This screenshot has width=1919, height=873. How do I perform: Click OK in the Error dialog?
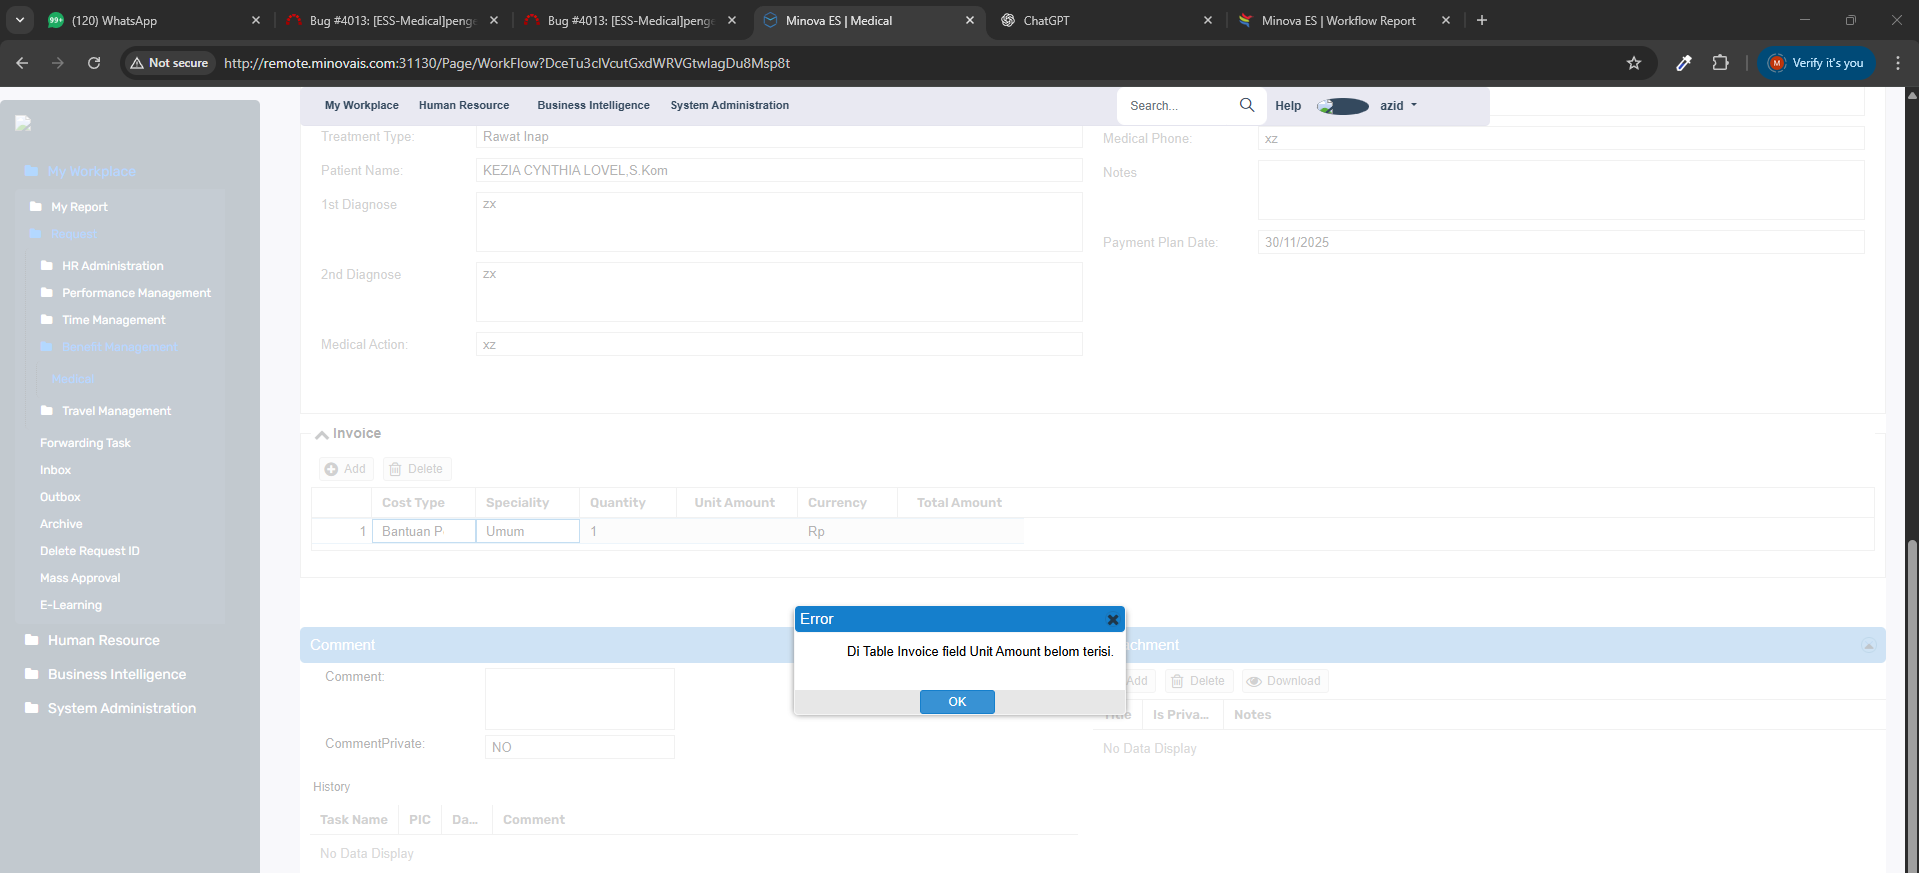click(x=956, y=702)
